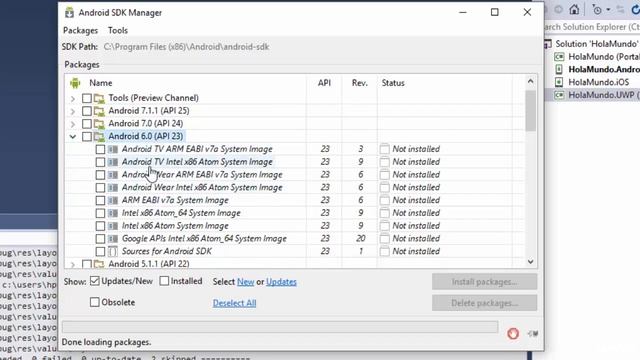Click the Deselect All link

[234, 303]
